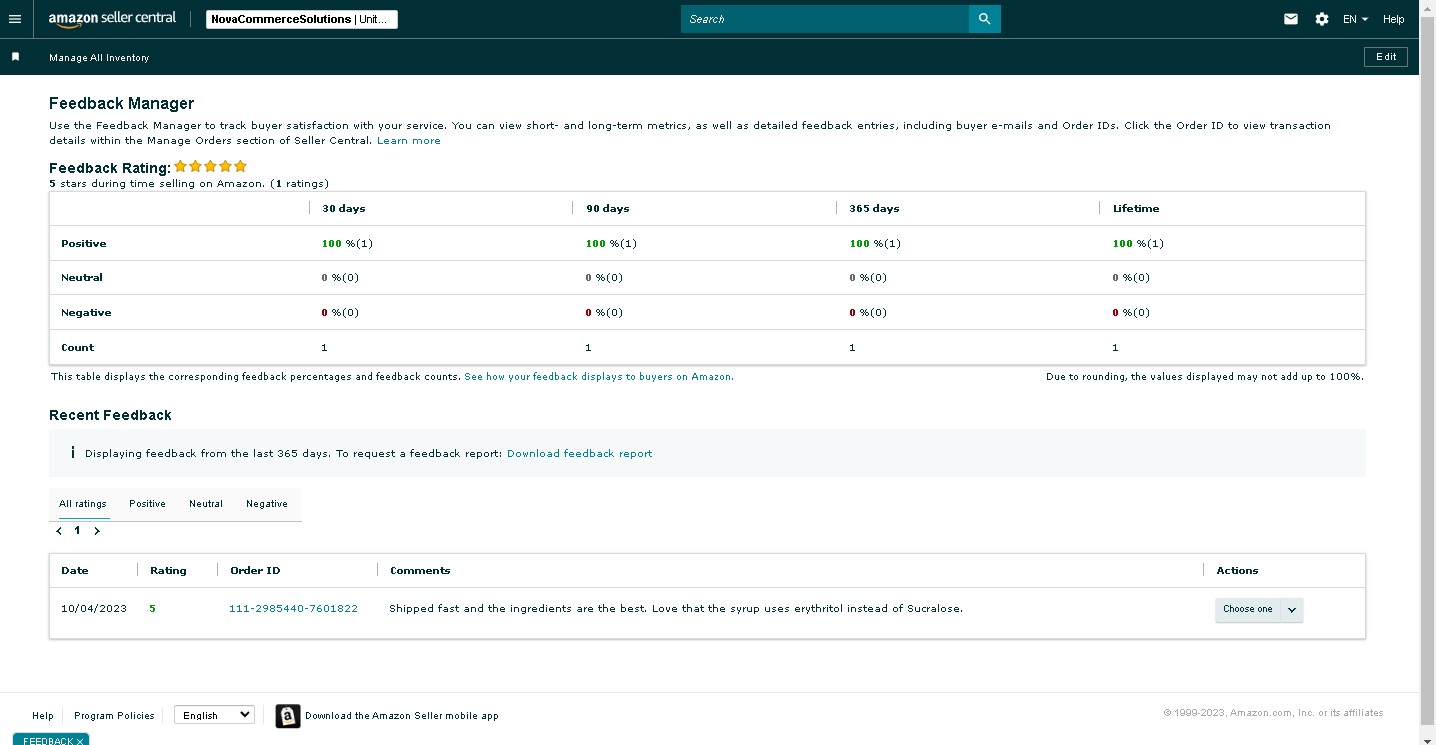Go to next feedback page arrow
This screenshot has height=745, width=1436.
[97, 531]
